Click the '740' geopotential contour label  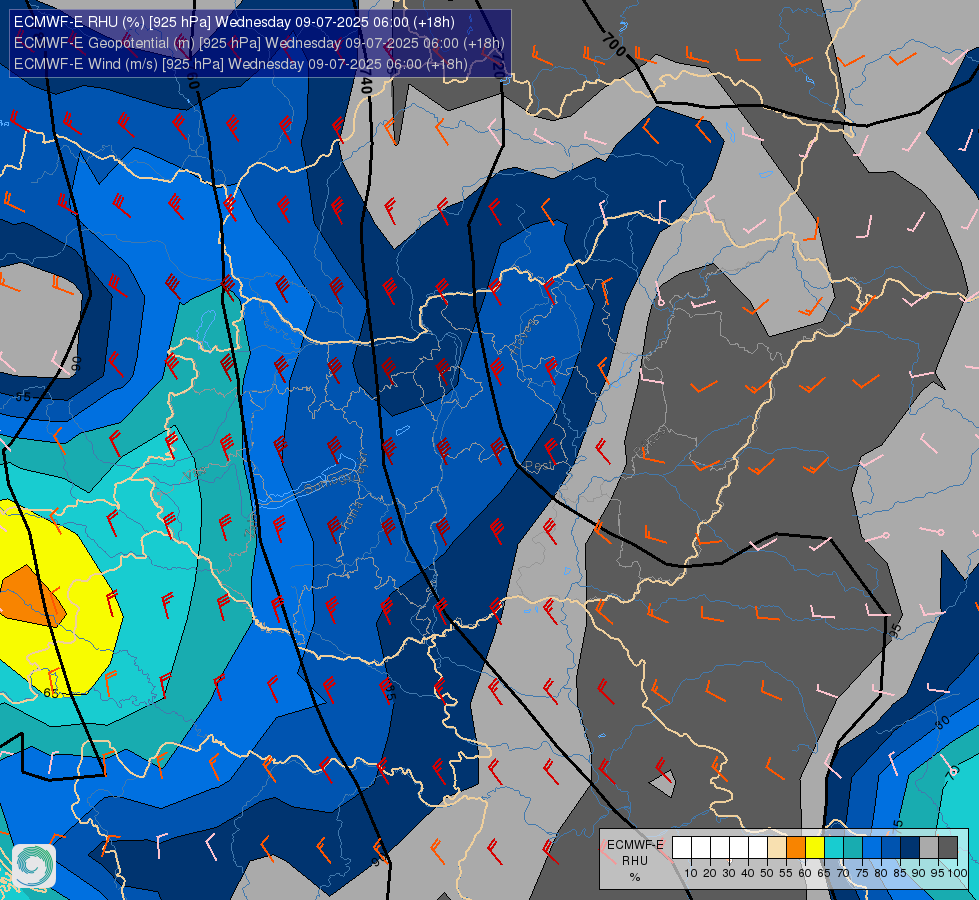pyautogui.click(x=365, y=81)
